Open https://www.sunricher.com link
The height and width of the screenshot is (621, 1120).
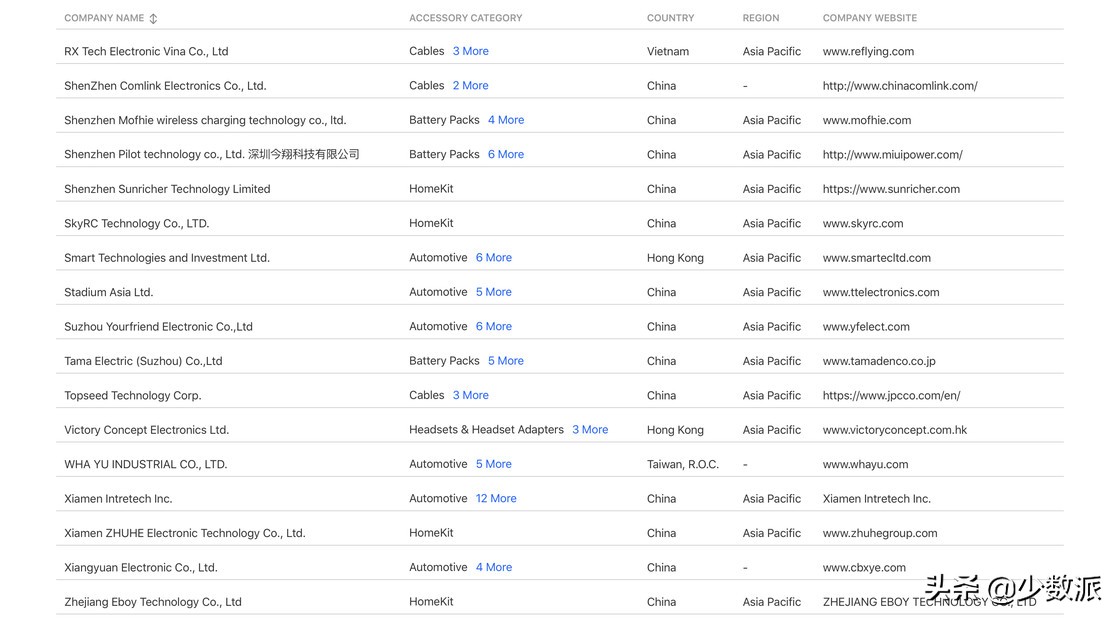[891, 189]
